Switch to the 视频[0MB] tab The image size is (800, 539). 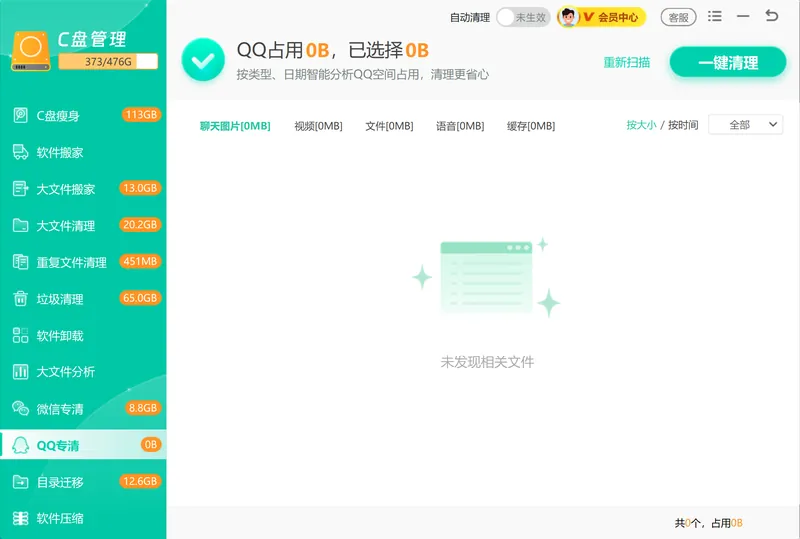tap(318, 126)
